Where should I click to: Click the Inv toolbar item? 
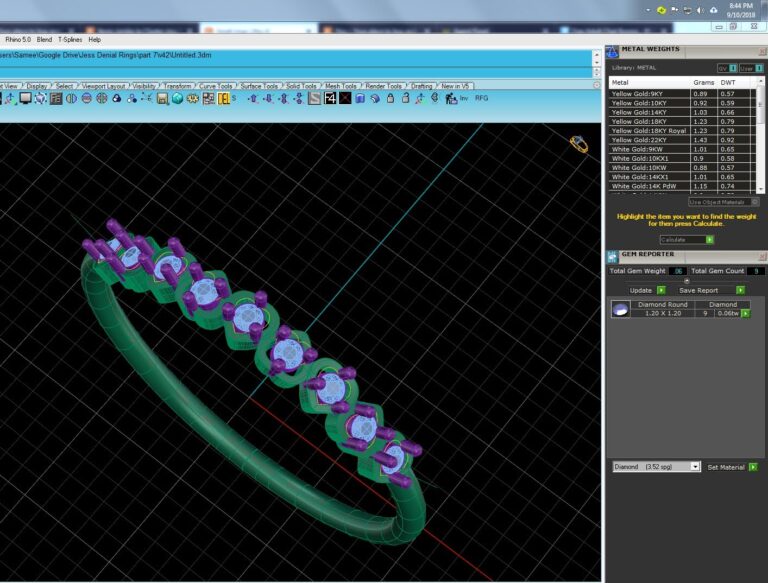[x=464, y=98]
